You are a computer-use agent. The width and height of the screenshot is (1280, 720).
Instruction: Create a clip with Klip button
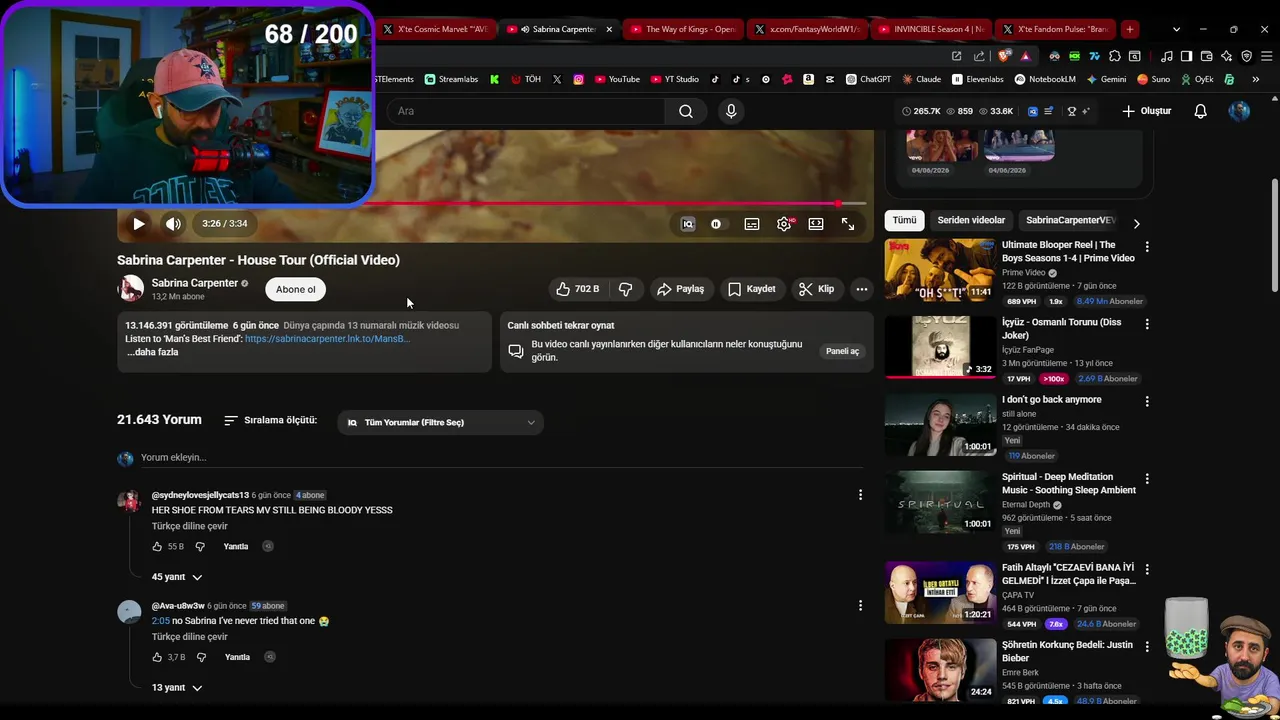coord(816,289)
